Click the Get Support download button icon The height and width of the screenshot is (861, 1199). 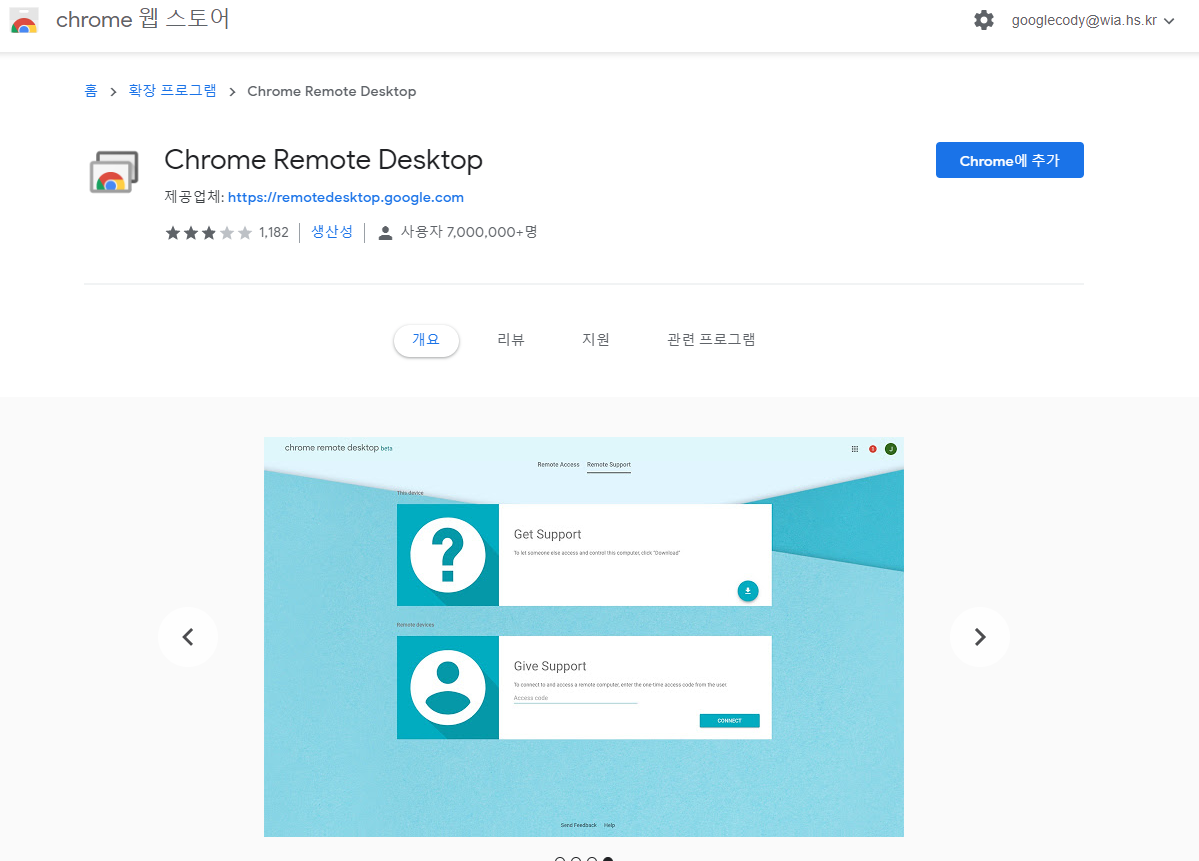coord(748,591)
